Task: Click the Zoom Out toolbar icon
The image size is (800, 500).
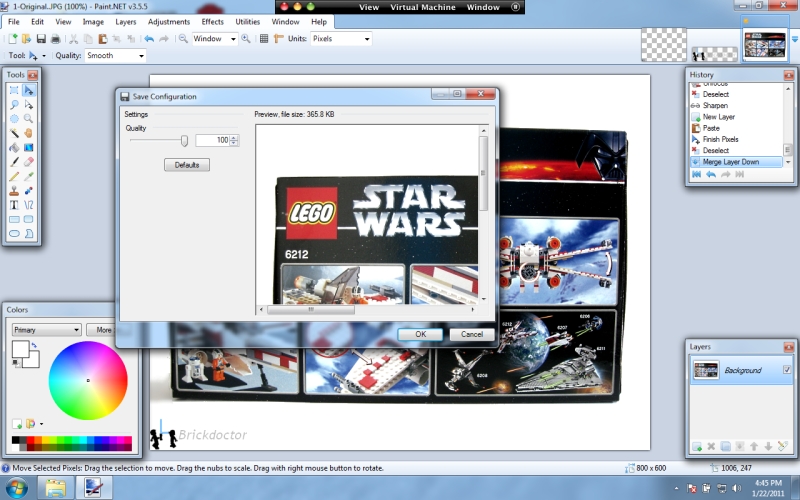Action: [x=183, y=39]
